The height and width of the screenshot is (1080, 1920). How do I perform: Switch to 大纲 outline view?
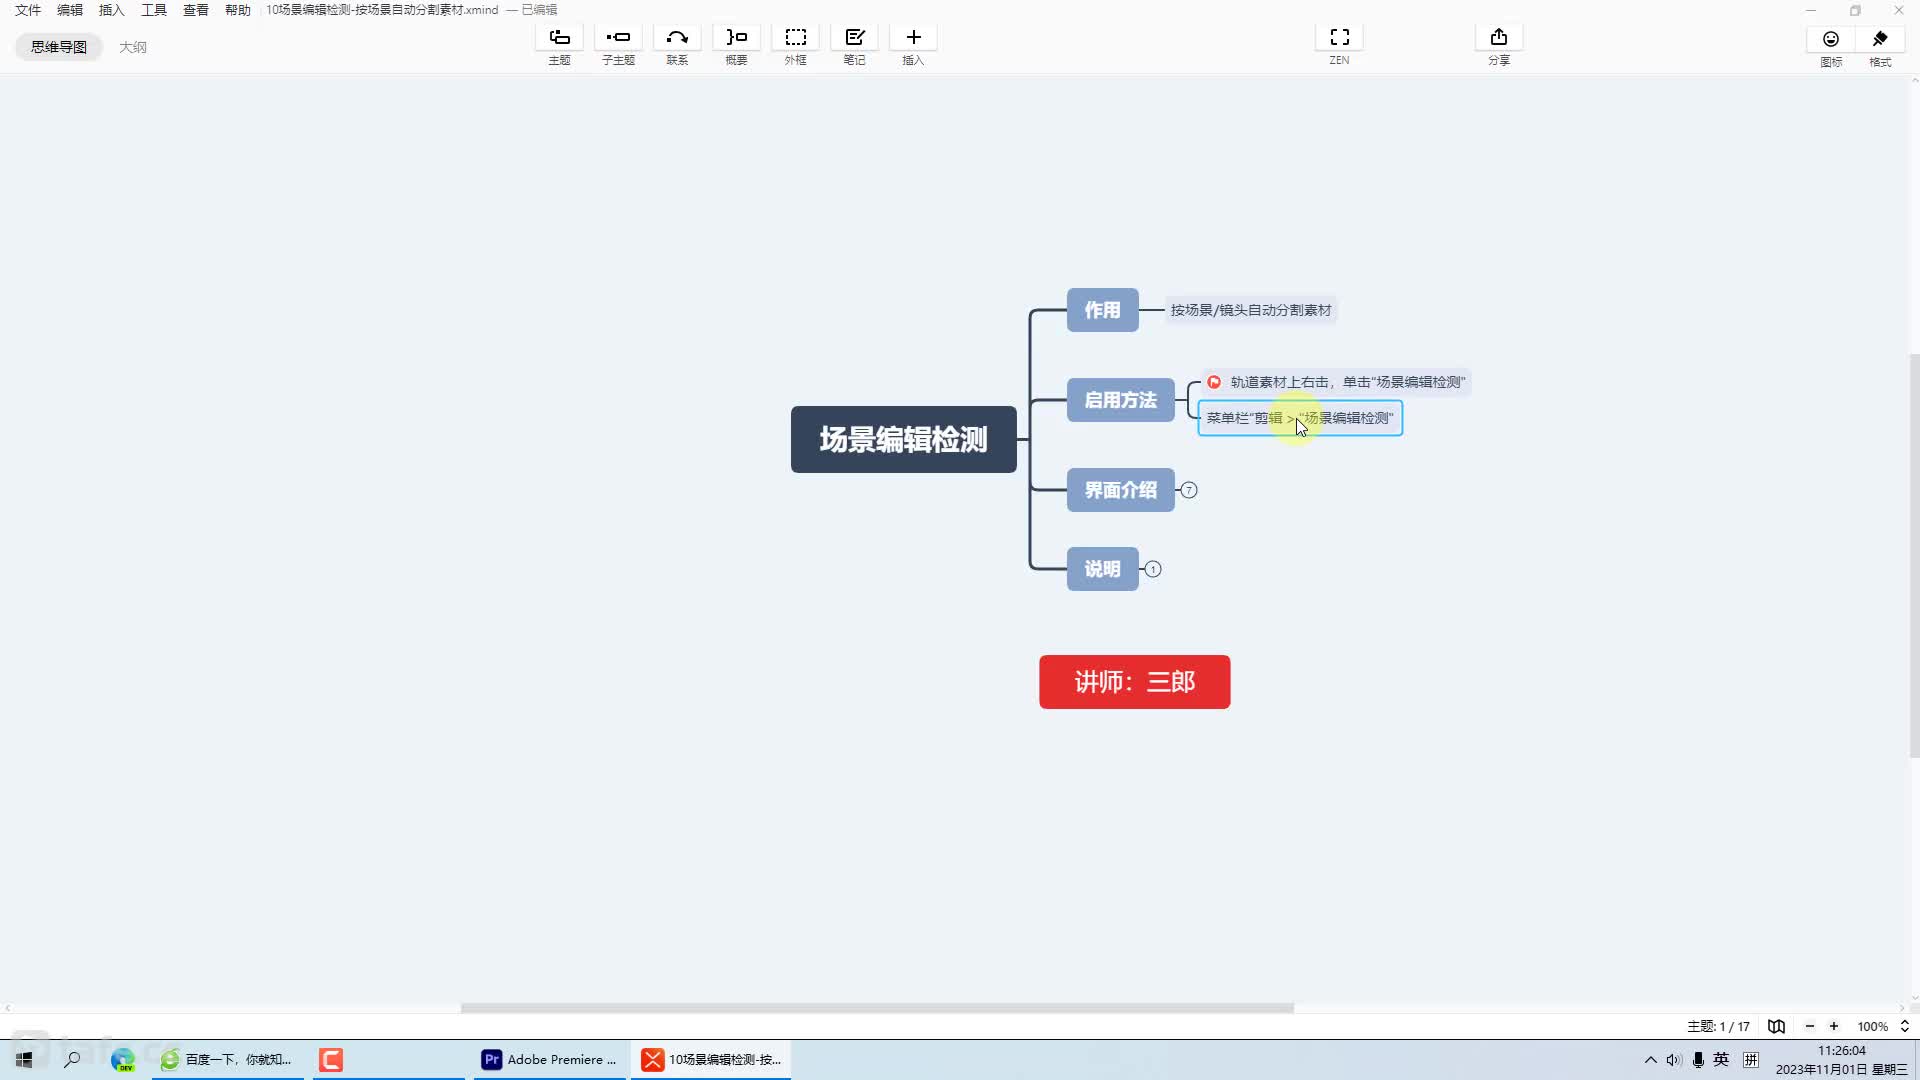(133, 47)
